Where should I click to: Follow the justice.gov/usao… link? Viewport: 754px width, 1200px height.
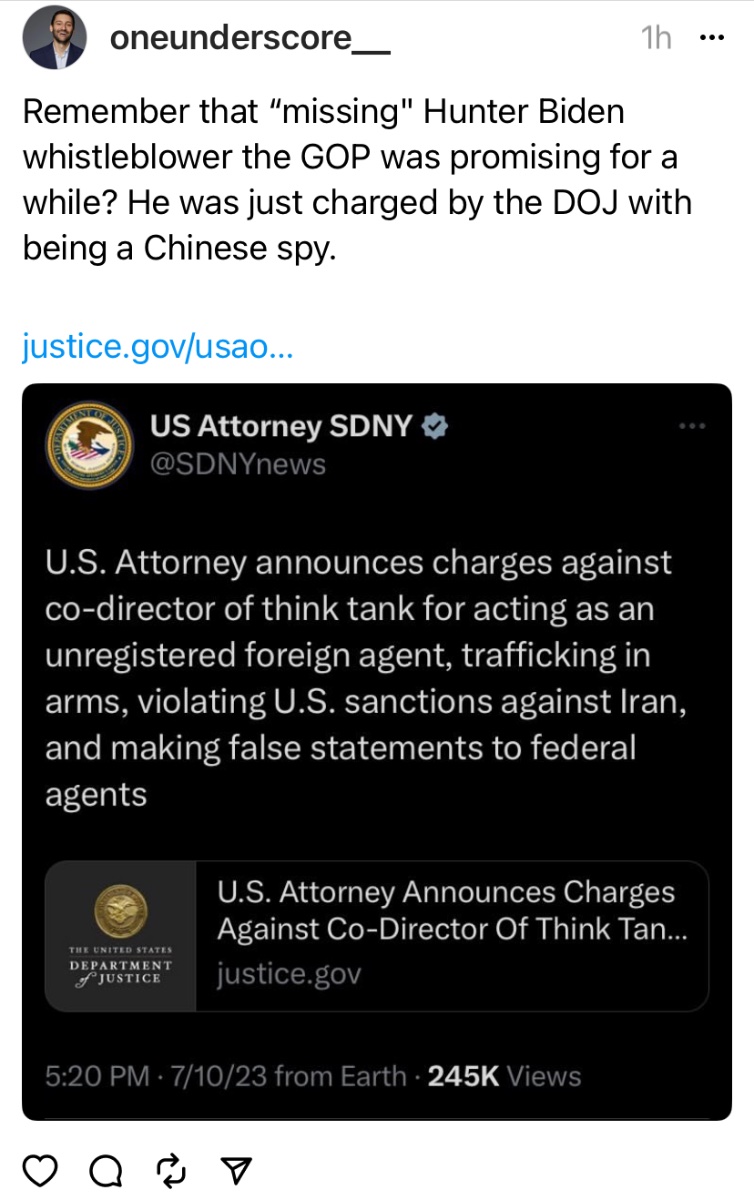point(157,347)
